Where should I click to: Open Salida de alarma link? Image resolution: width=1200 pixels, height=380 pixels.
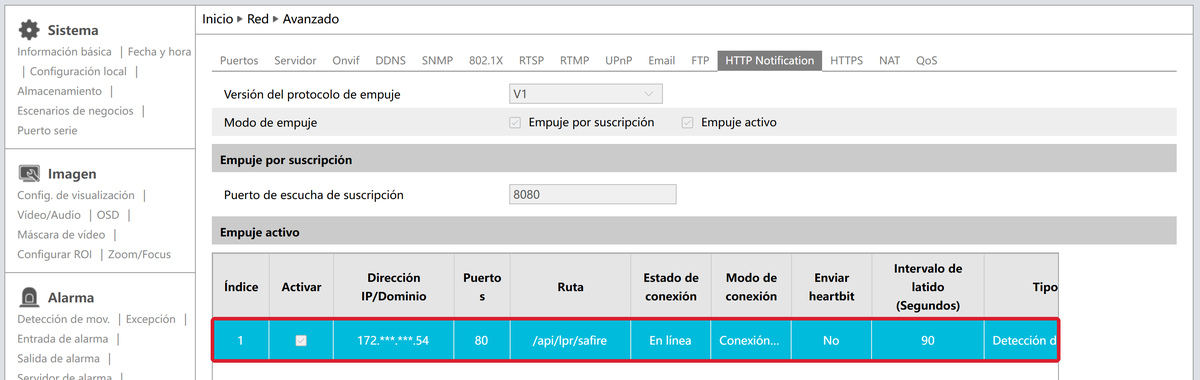(x=58, y=358)
